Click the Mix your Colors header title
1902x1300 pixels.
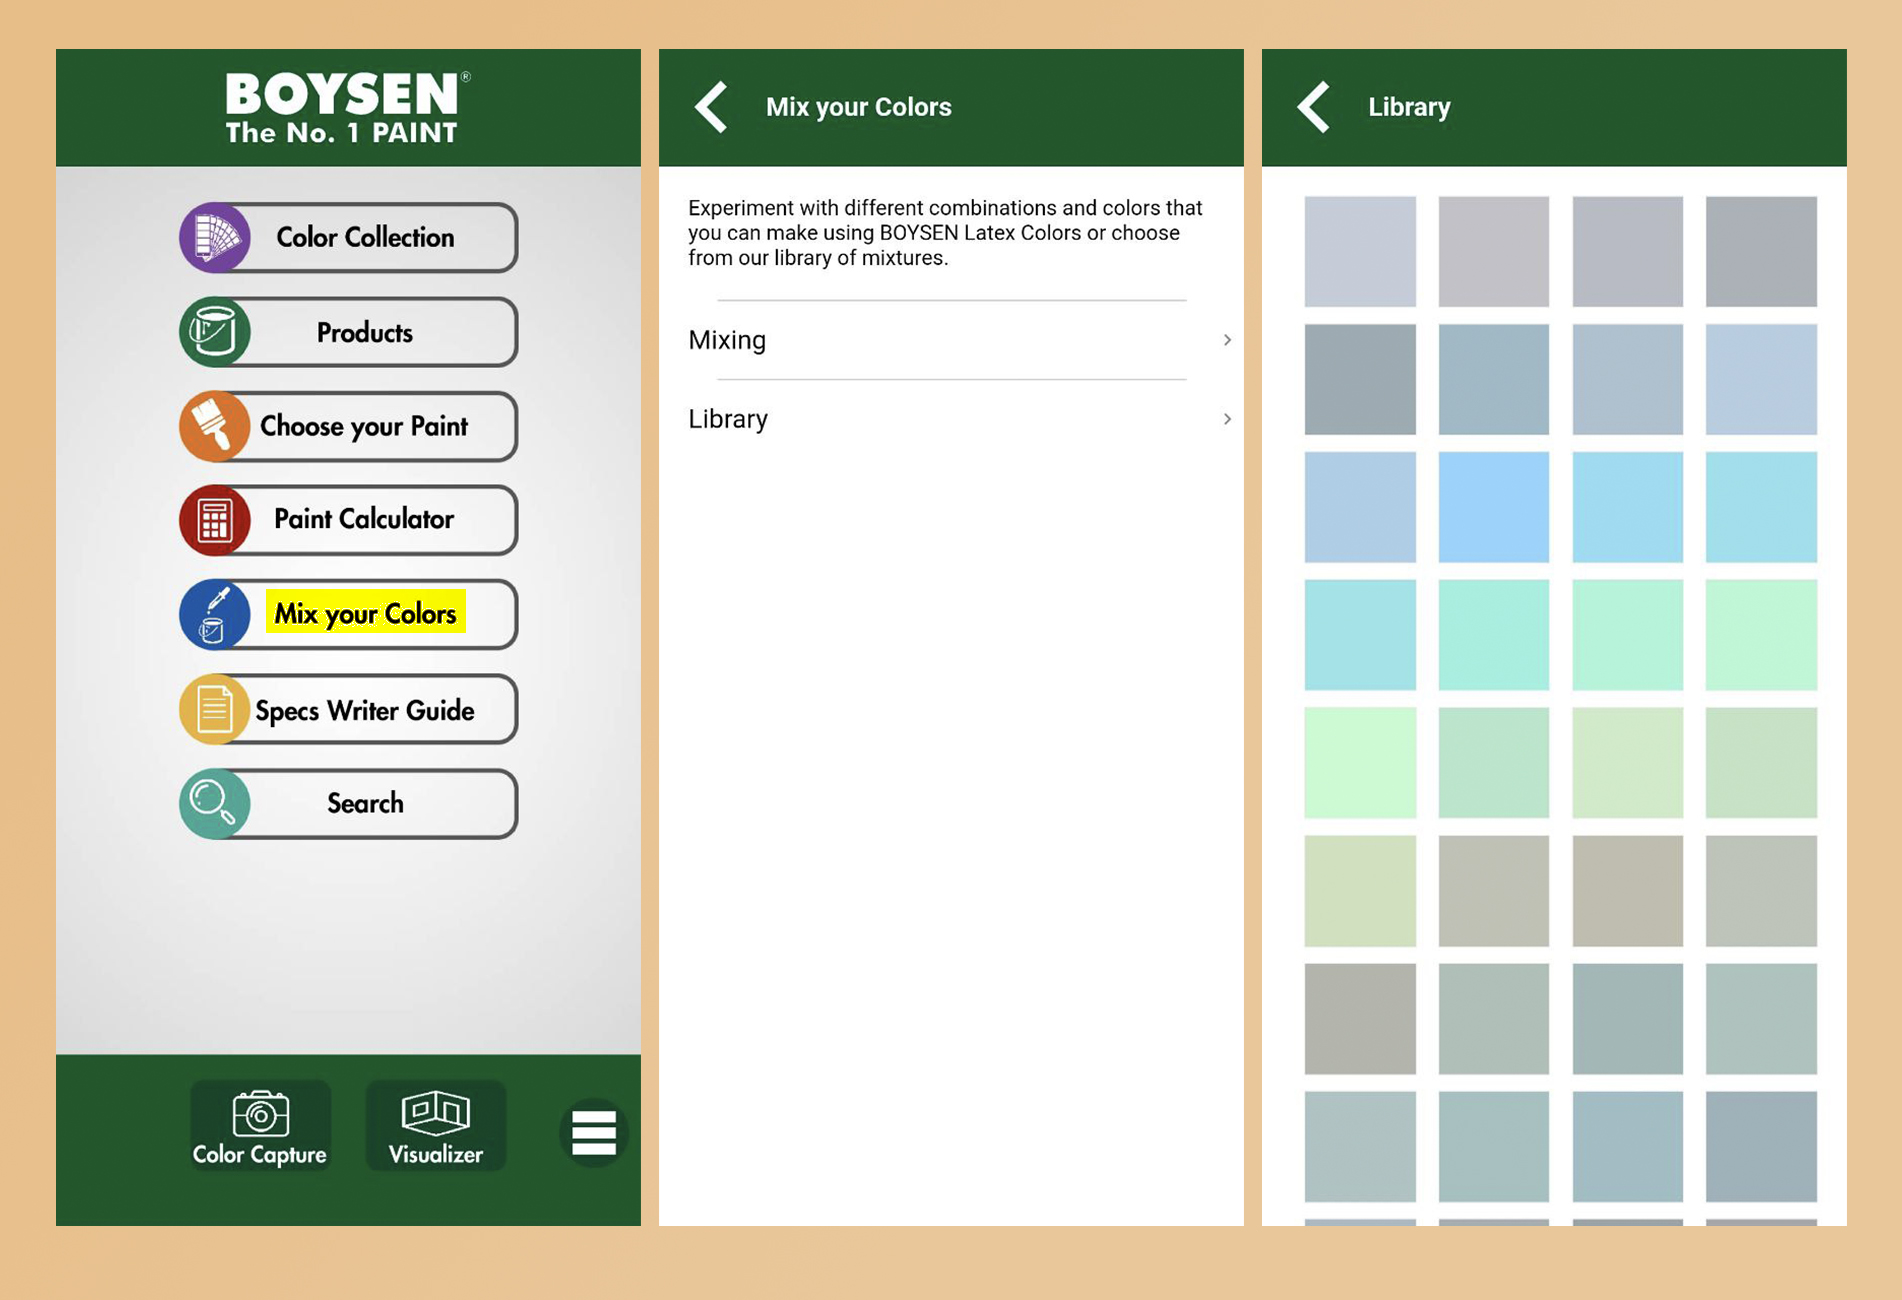(858, 107)
